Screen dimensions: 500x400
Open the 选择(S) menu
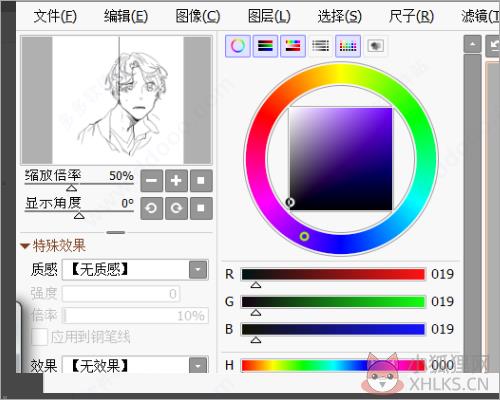pos(340,16)
